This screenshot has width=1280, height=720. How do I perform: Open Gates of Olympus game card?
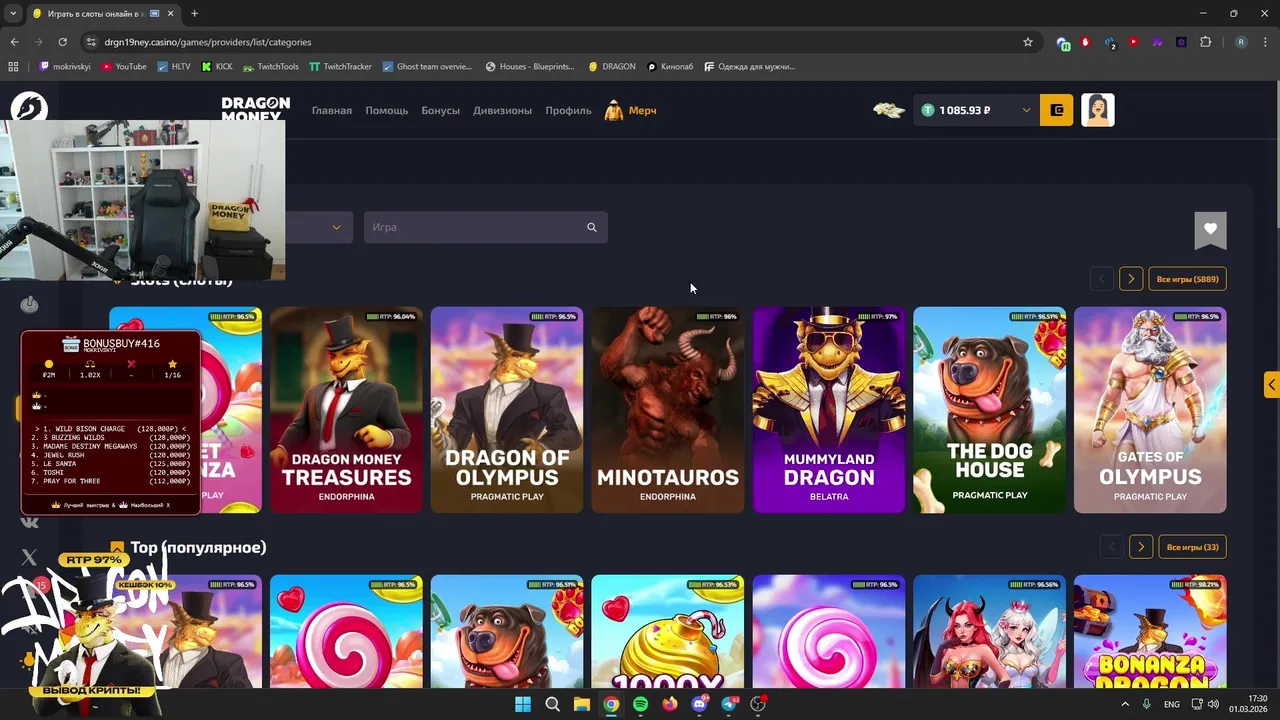(1150, 410)
